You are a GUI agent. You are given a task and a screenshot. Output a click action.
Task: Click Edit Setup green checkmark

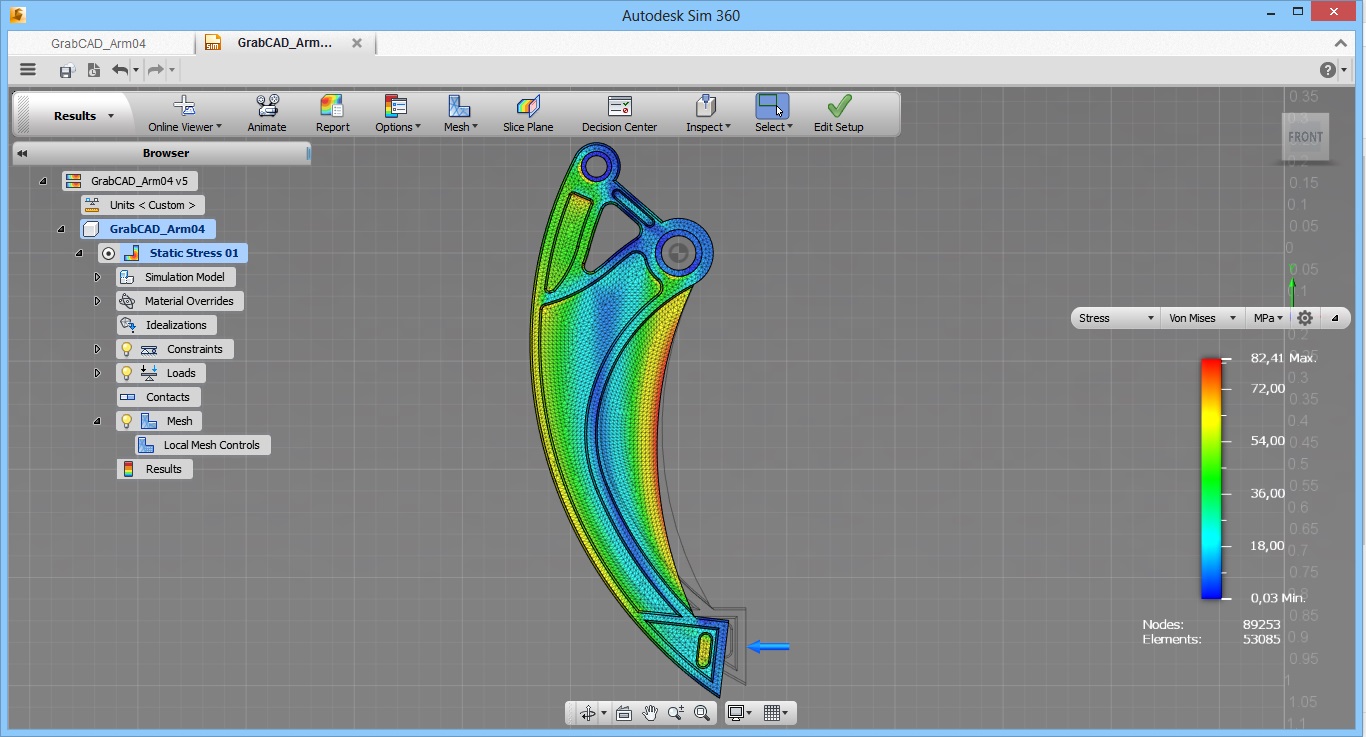coord(838,106)
